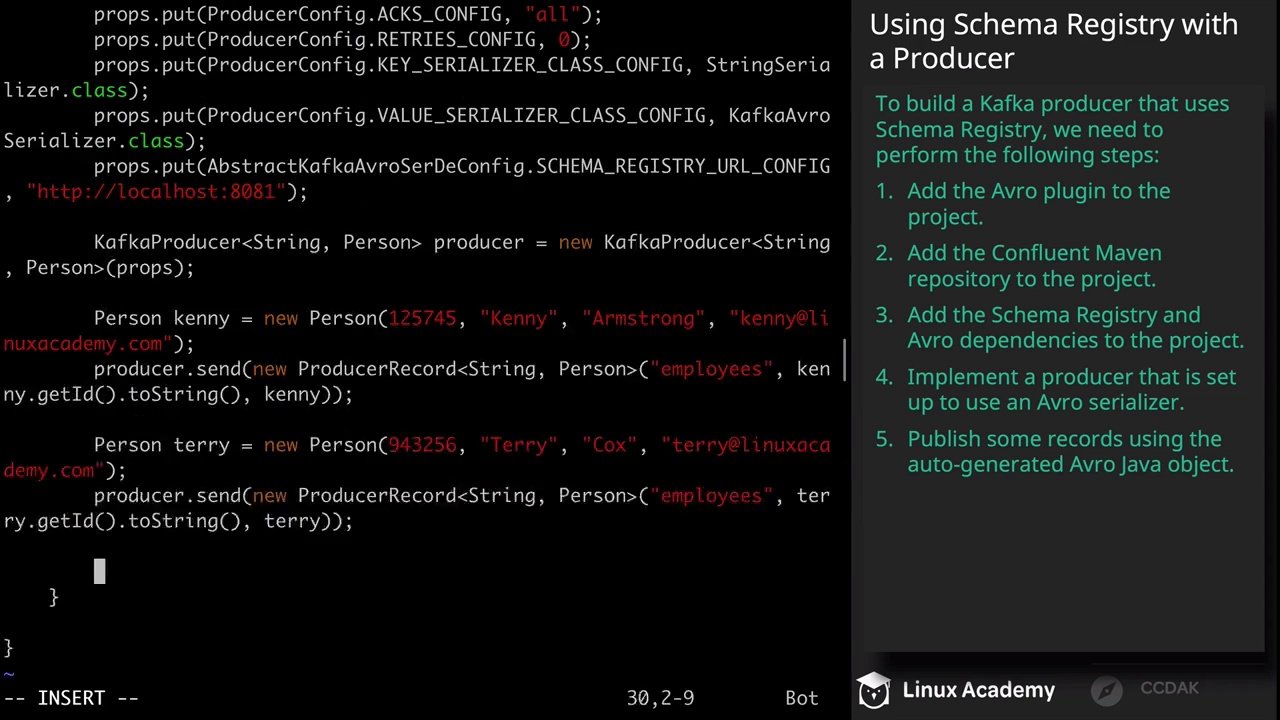Screen dimensions: 1280x720
Task: Click the slide title Using Schema Registry
Action: pyautogui.click(x=1053, y=41)
